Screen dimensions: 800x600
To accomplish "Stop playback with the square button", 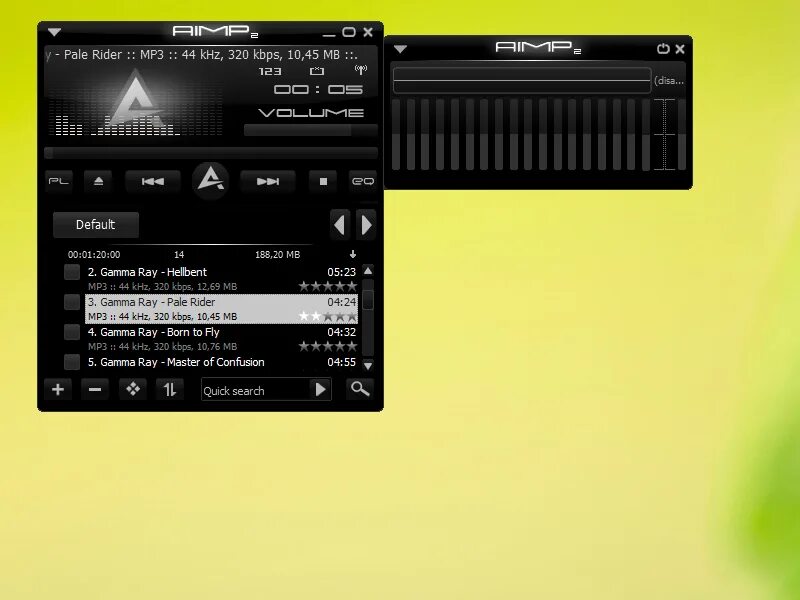I will (323, 181).
